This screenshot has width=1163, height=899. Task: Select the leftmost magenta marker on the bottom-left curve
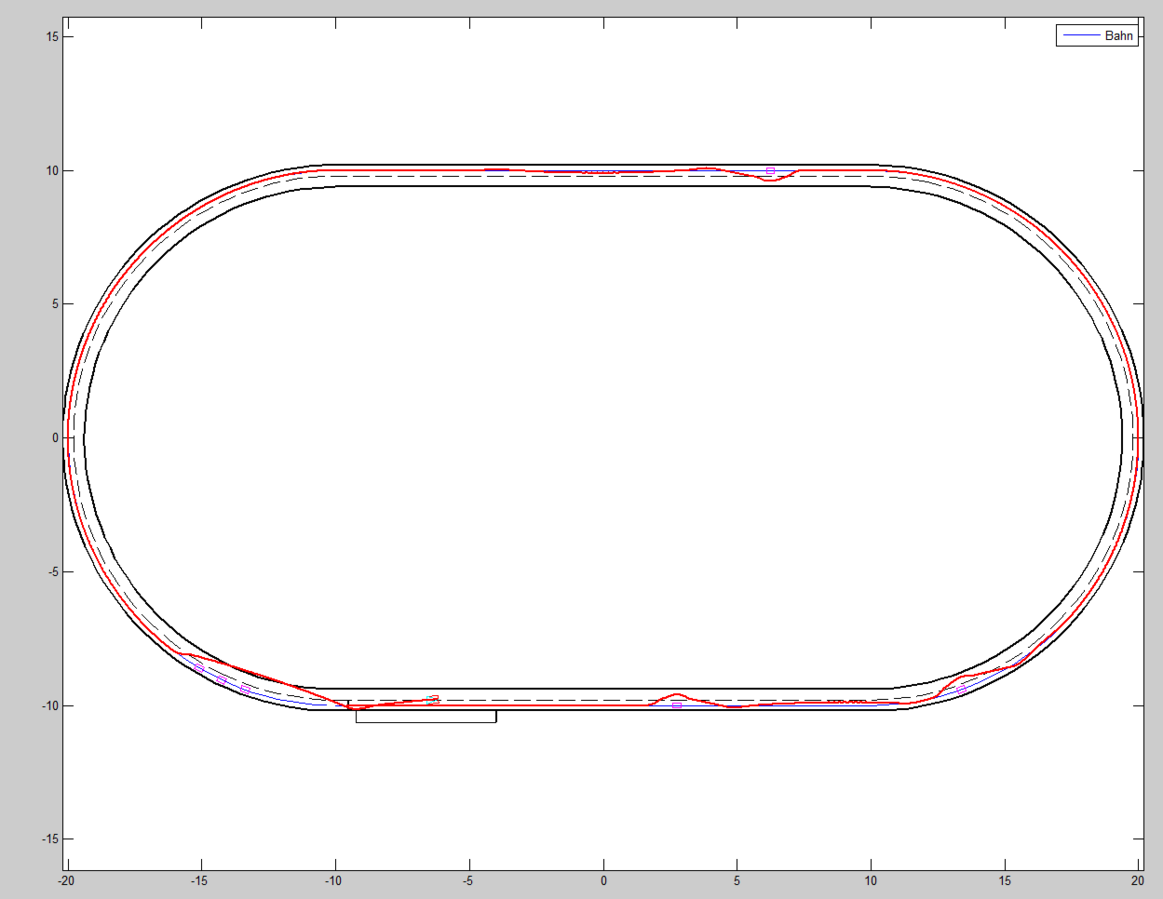(198, 667)
